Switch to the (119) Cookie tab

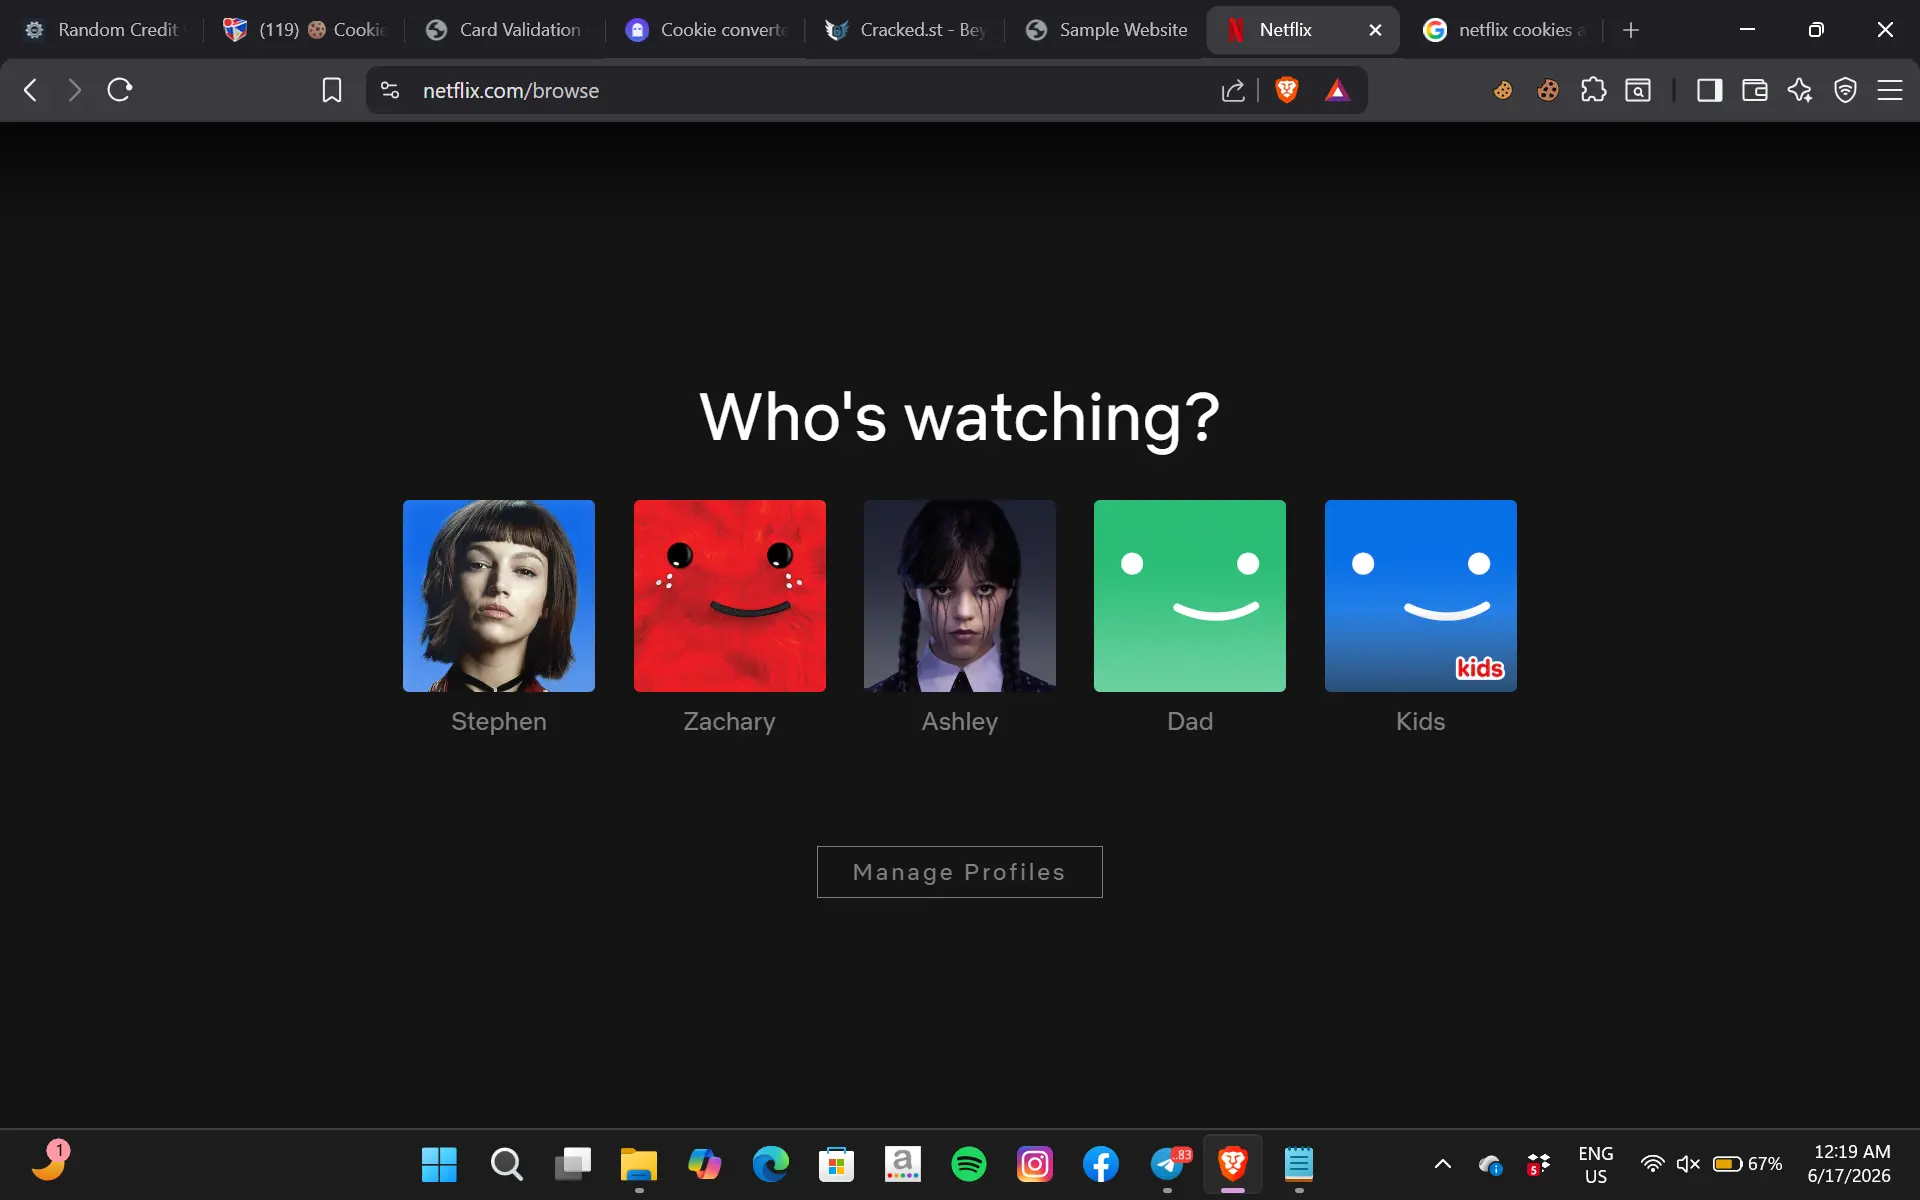click(305, 30)
